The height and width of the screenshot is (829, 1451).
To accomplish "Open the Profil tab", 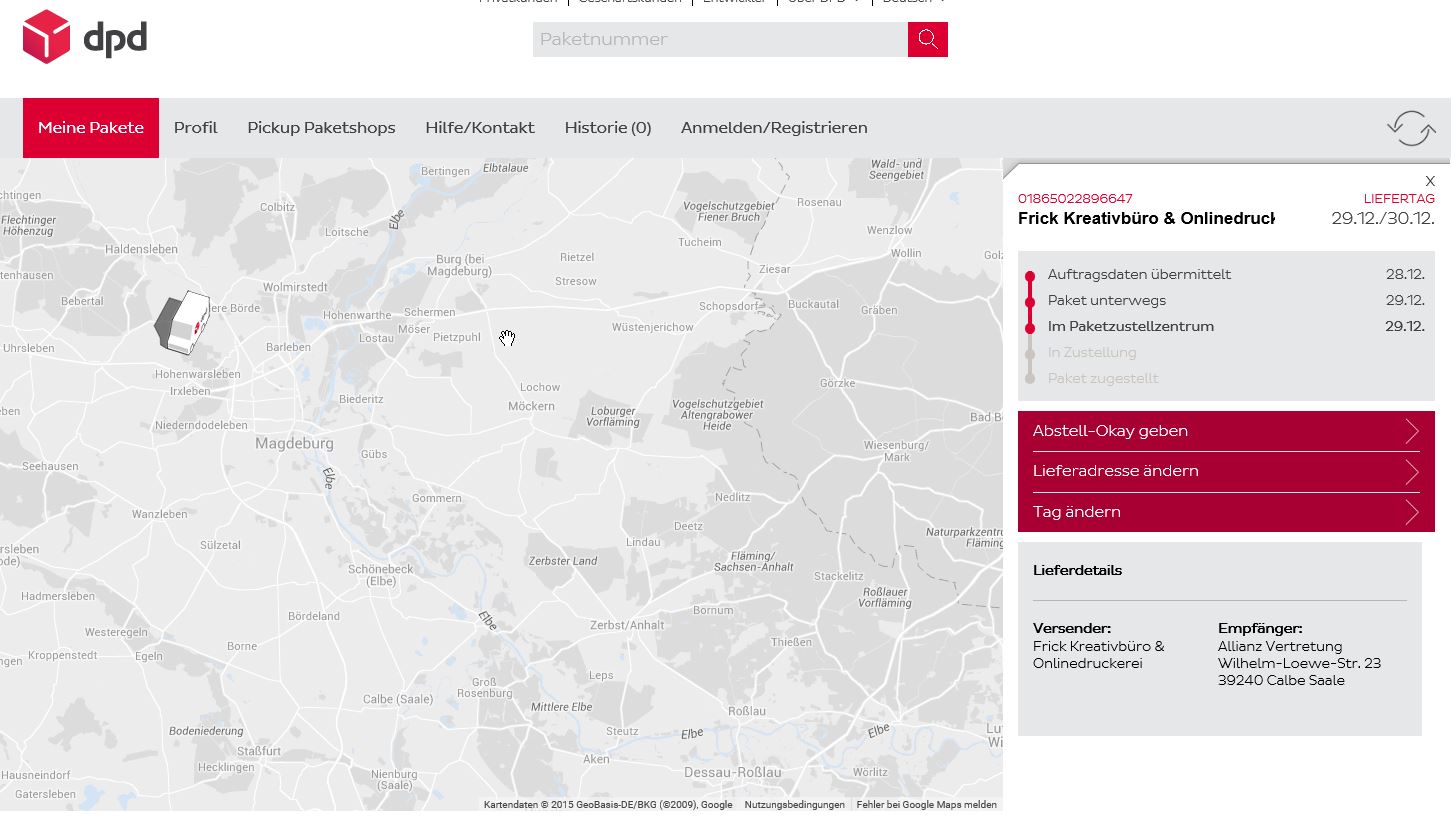I will [195, 128].
